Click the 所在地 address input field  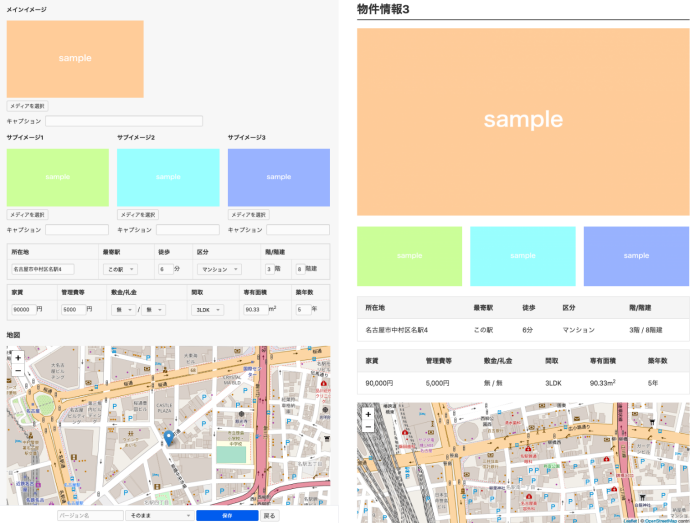(43, 269)
